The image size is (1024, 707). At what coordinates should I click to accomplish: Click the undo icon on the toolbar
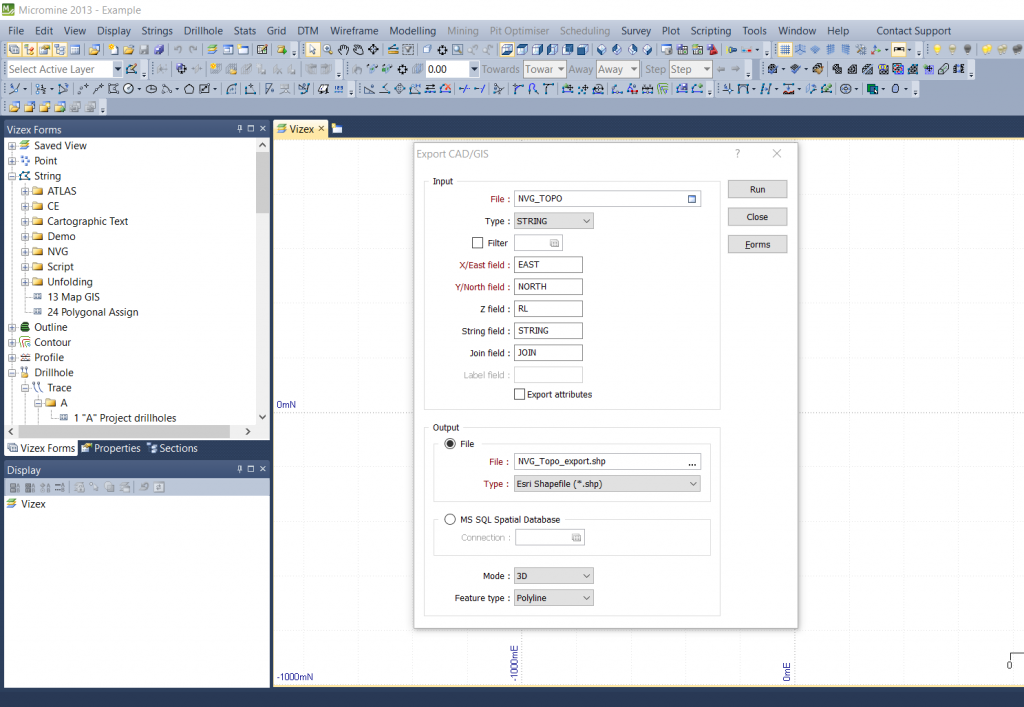tap(179, 49)
